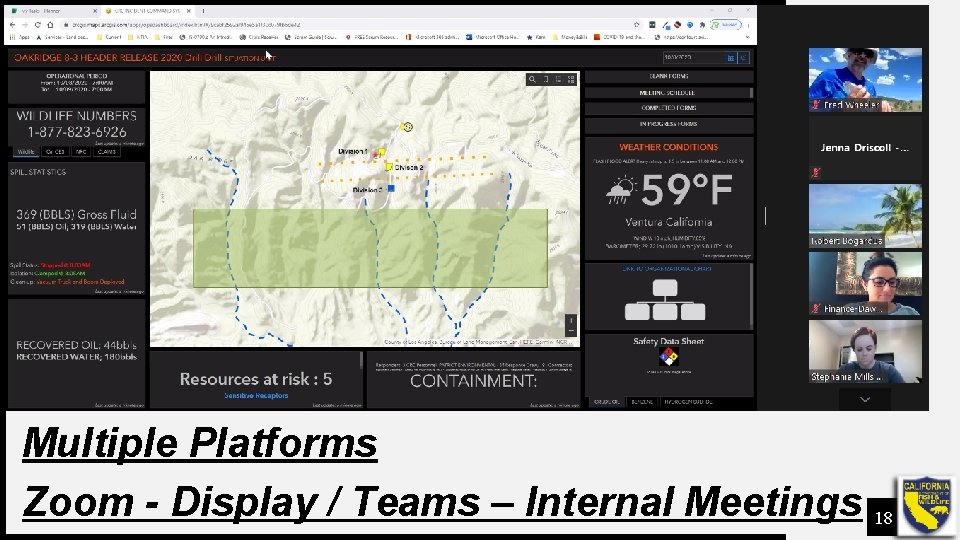Reload the page with the refresh icon

click(37, 25)
